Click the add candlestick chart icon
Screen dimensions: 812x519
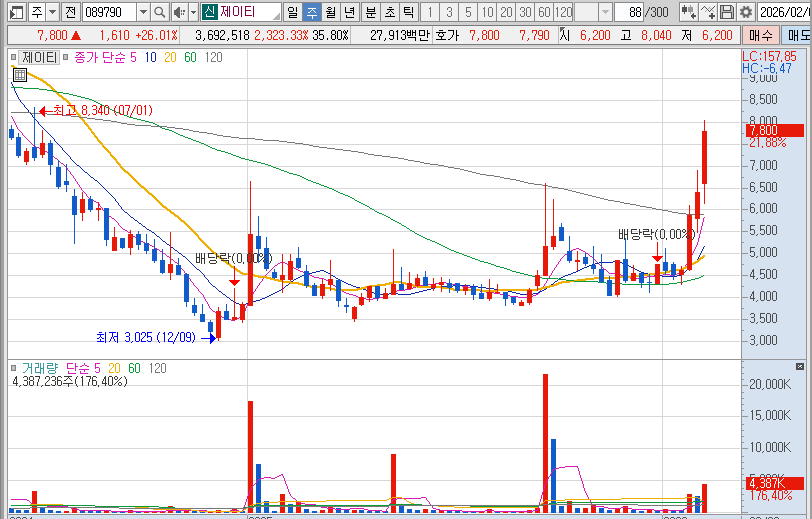point(688,11)
